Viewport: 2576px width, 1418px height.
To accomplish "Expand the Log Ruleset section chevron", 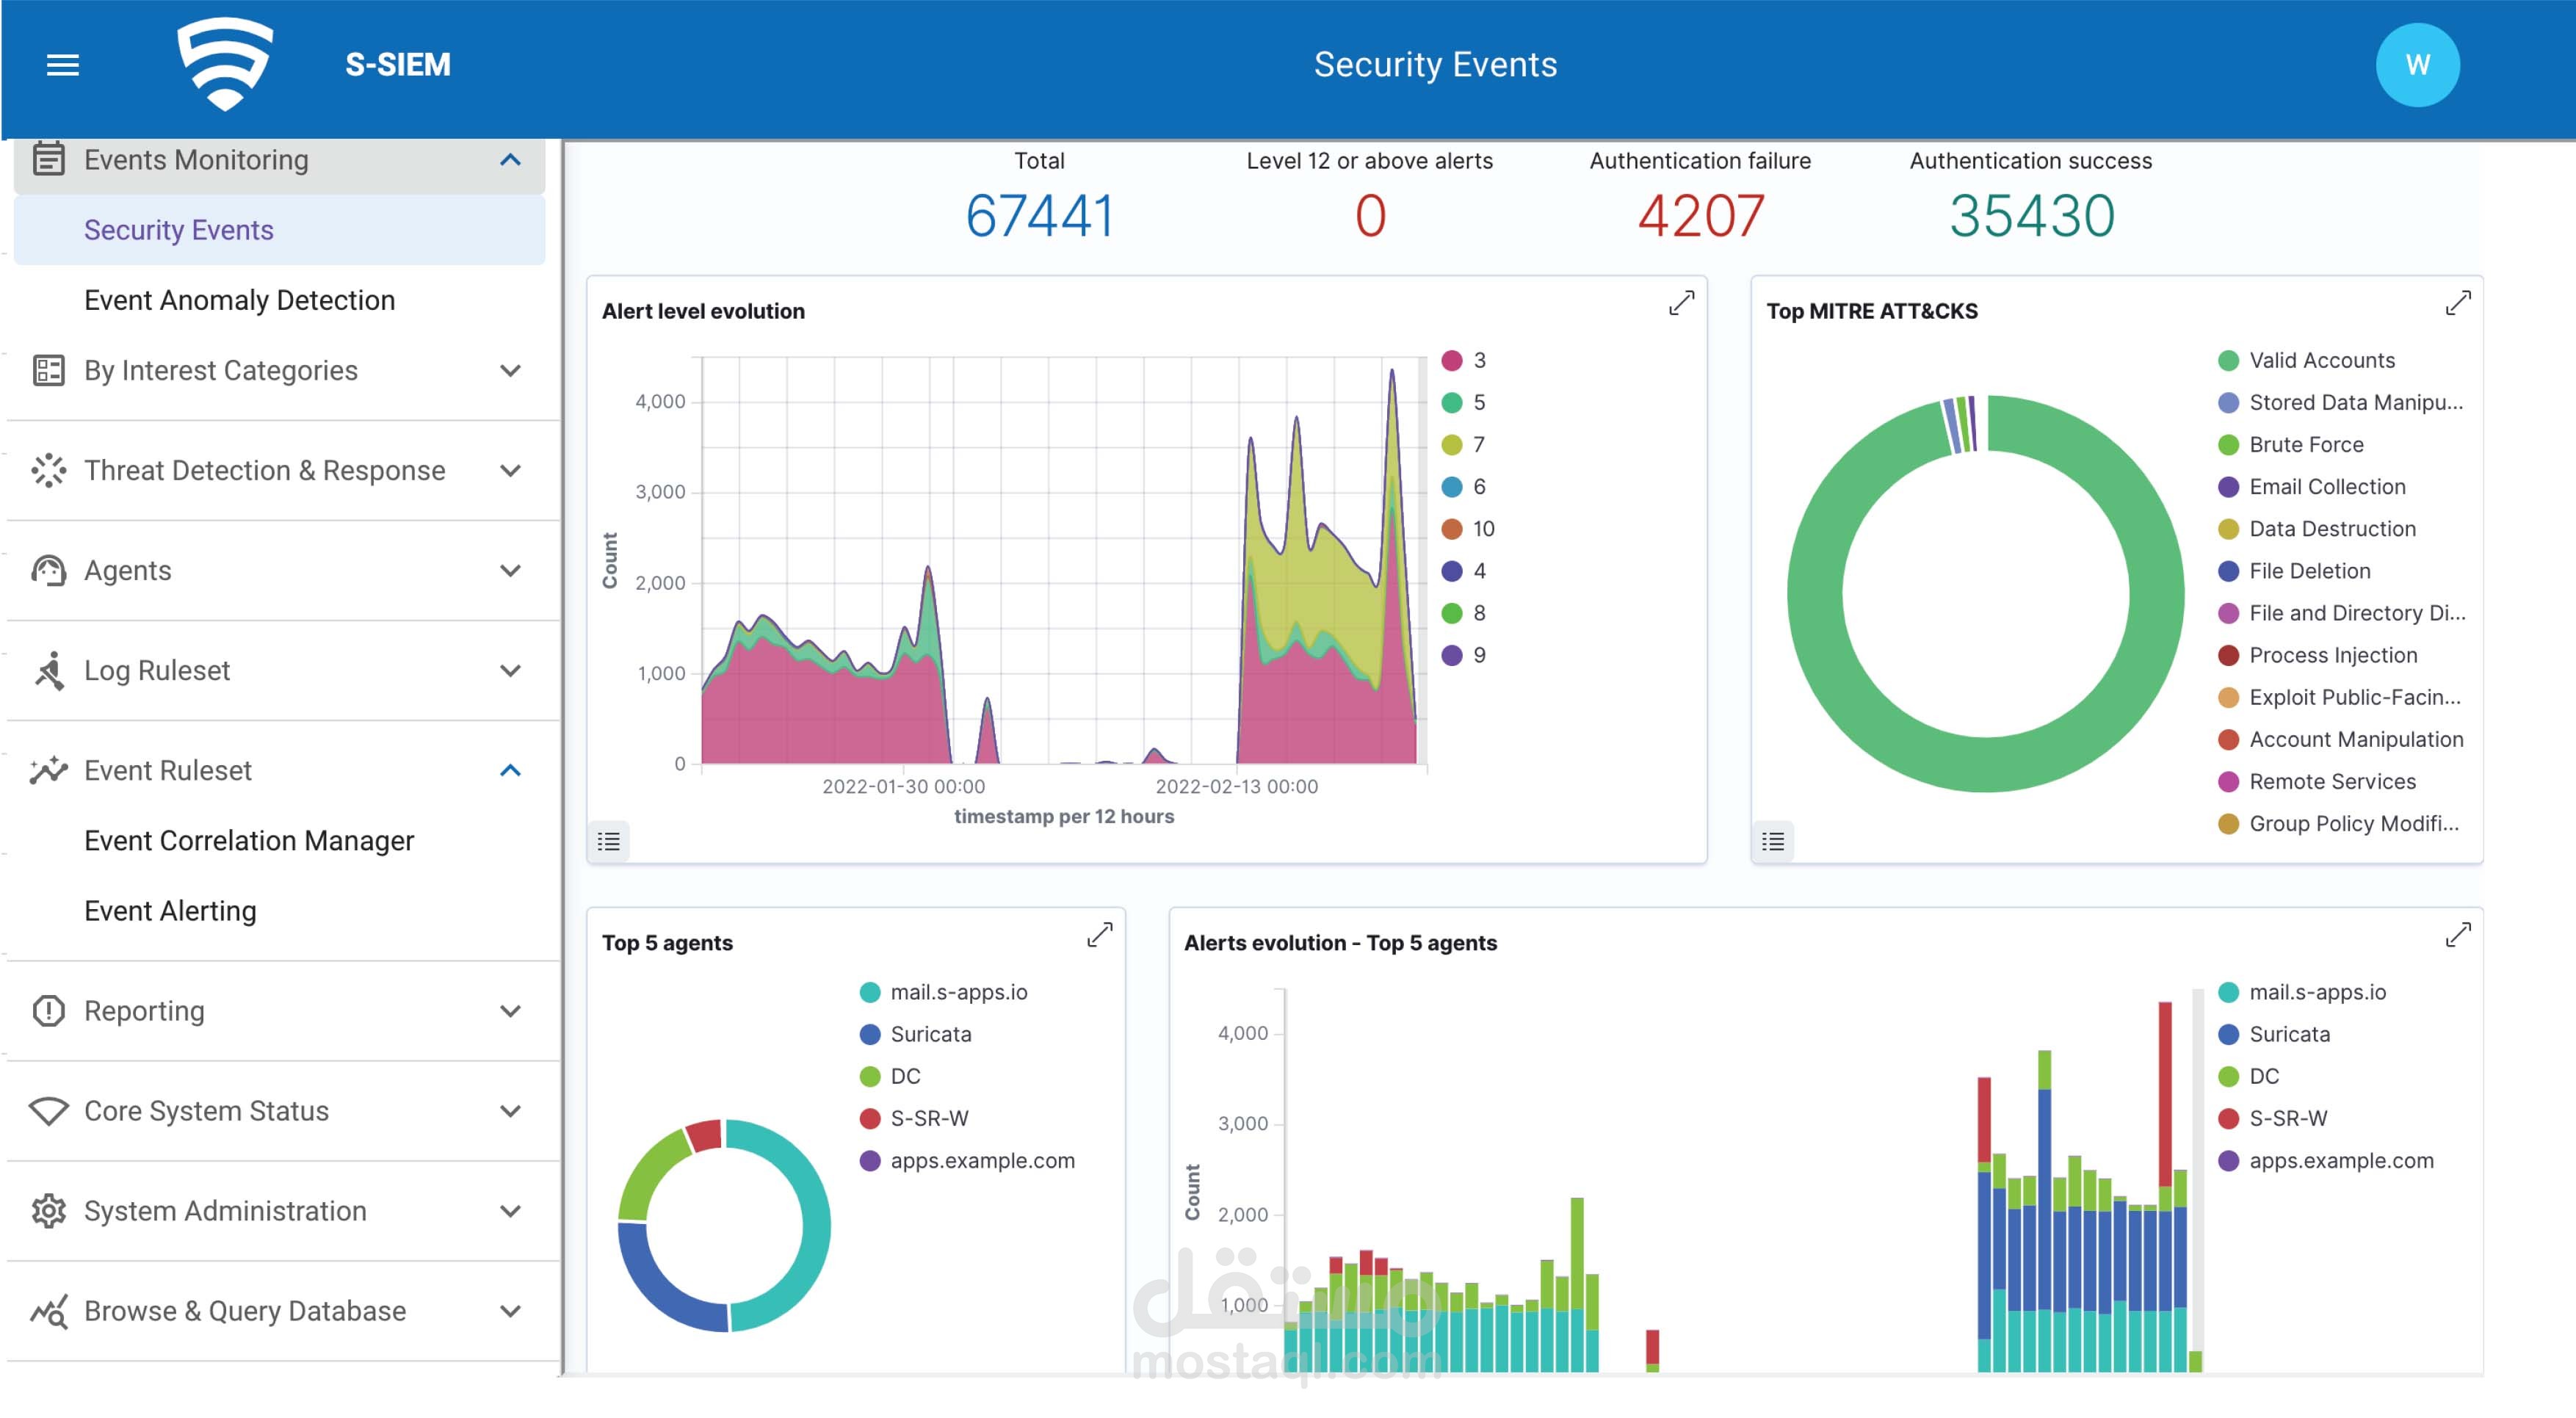I will [510, 671].
